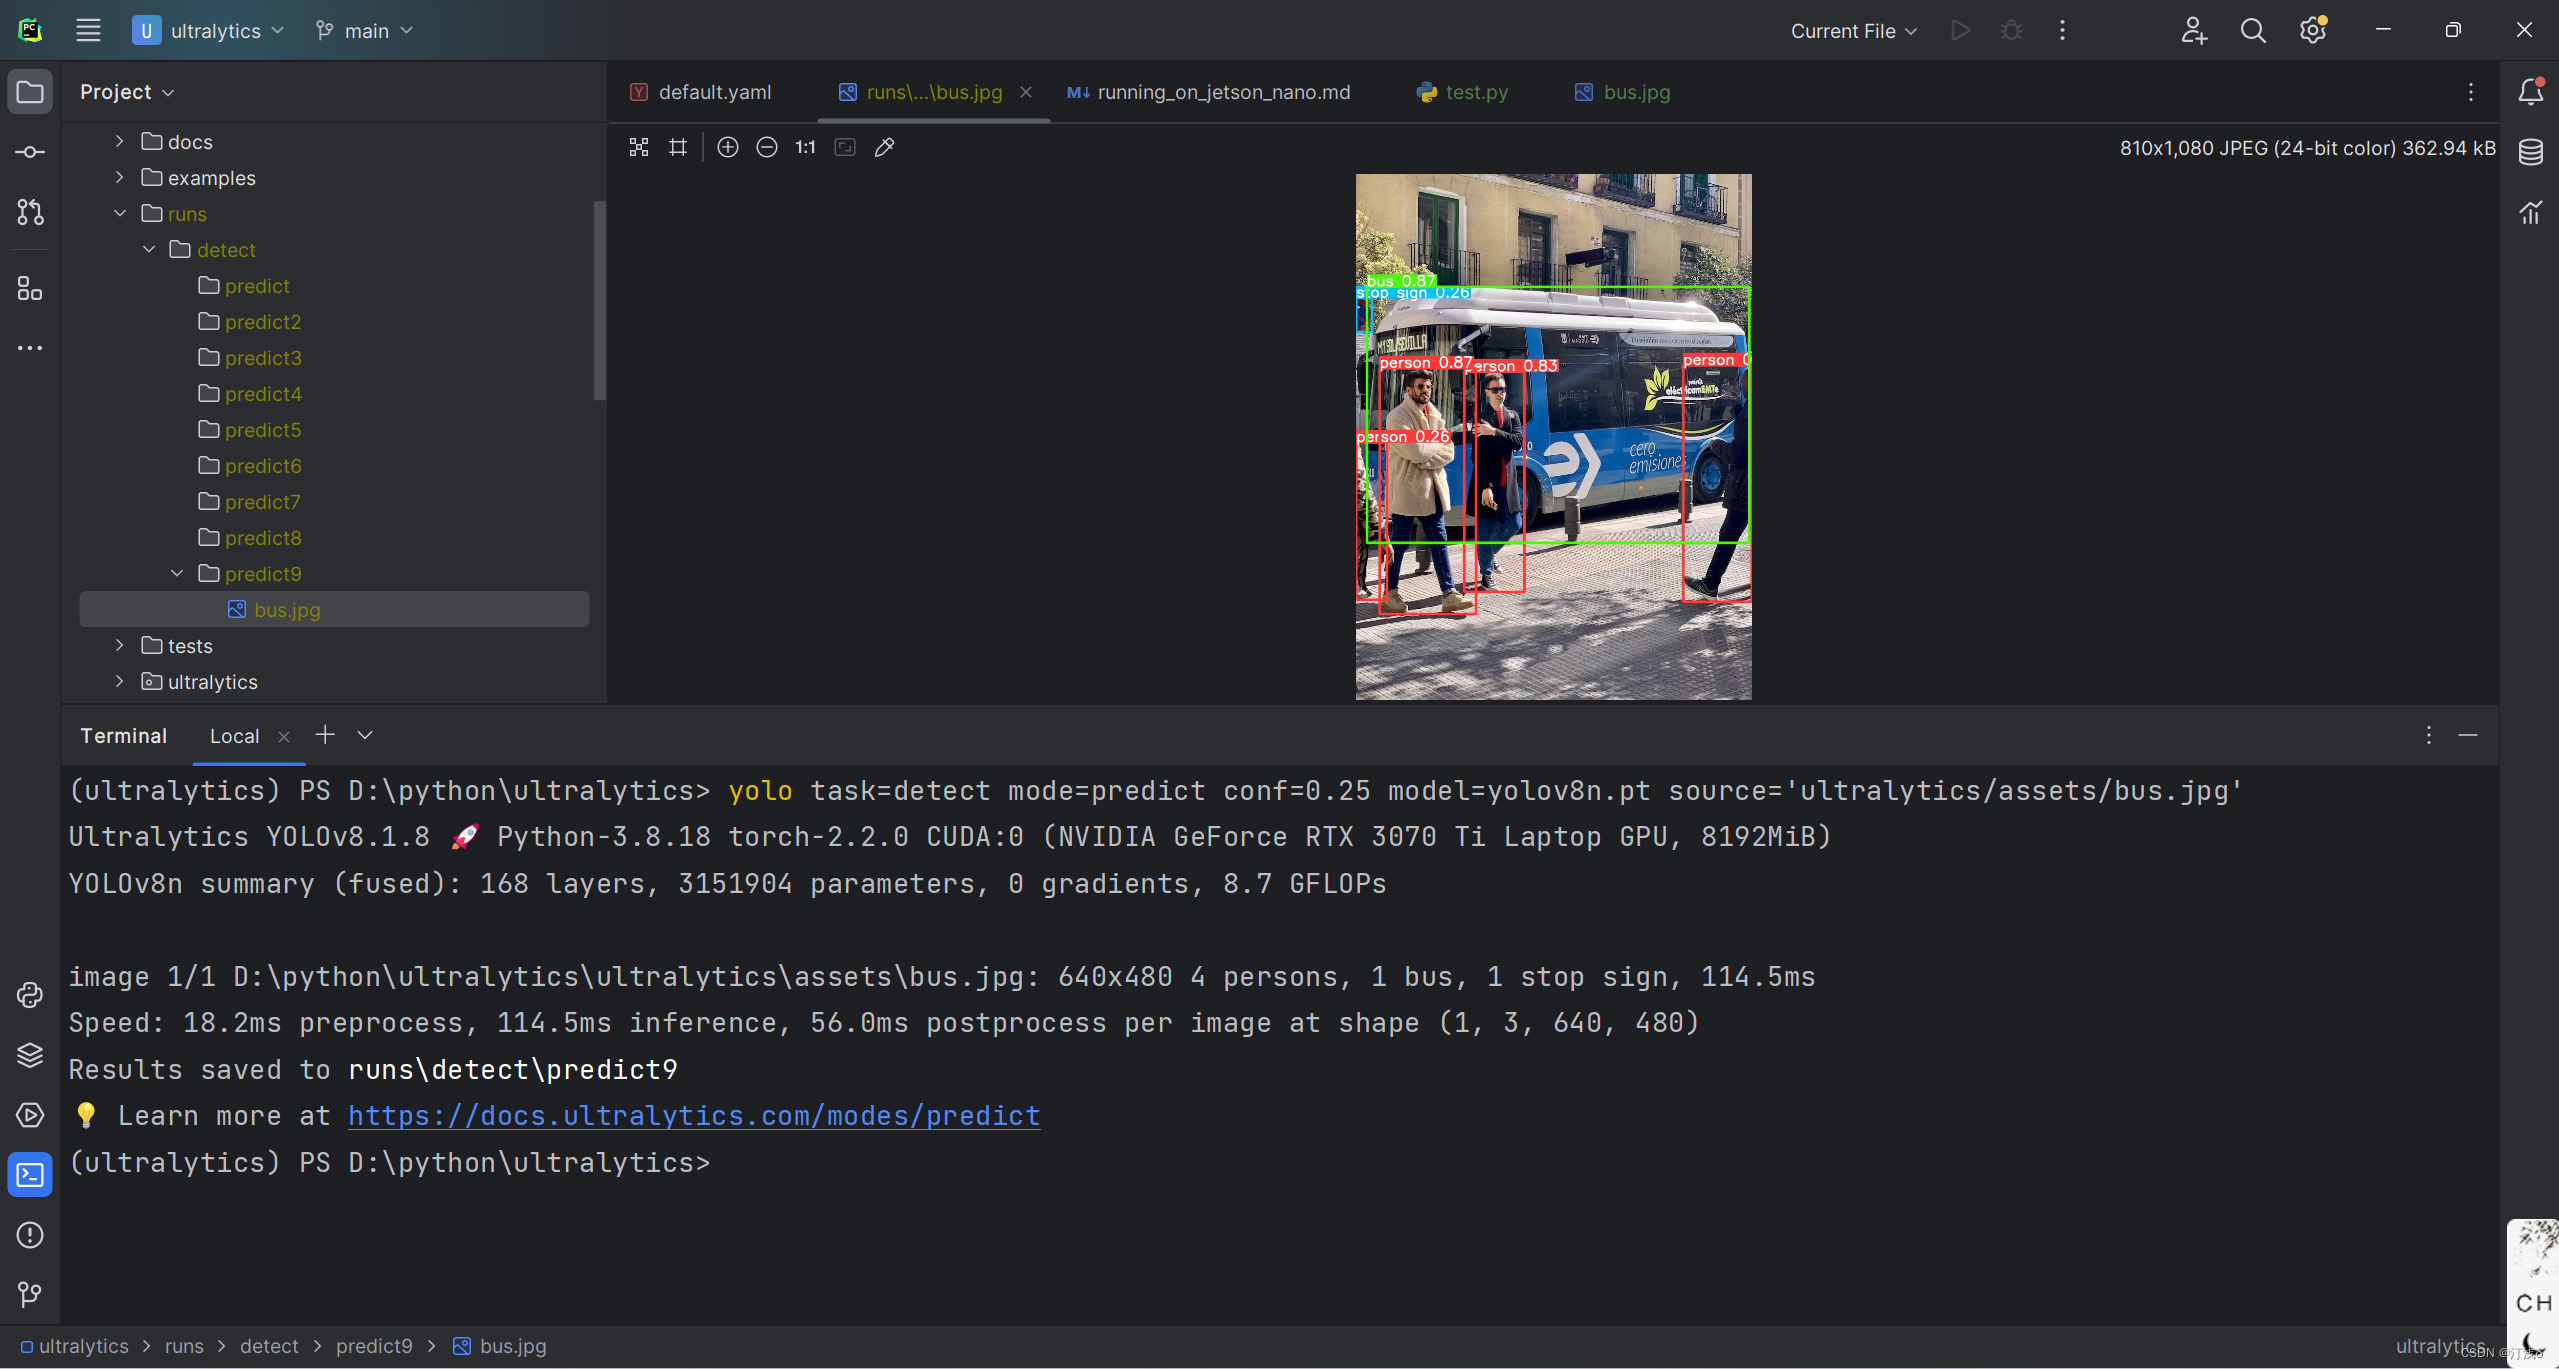
Task: Toggle the transparency chessboard for the image
Action: (639, 147)
